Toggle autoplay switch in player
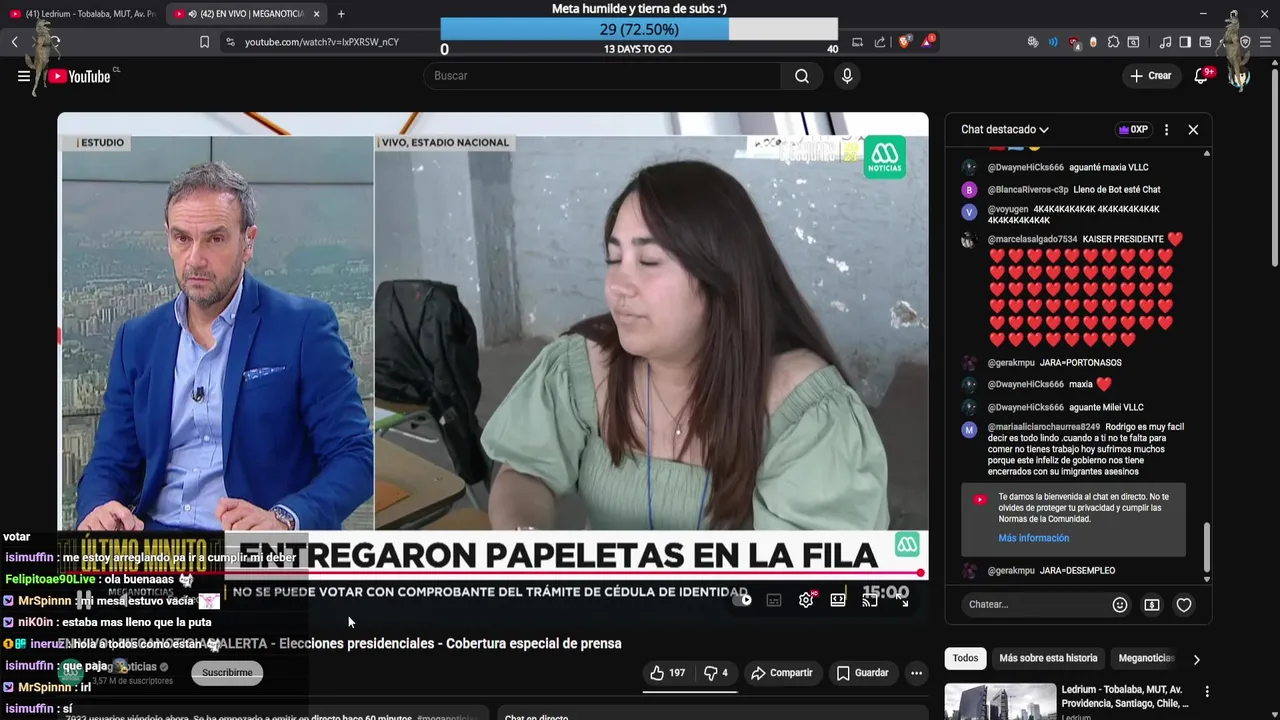Screen dimensions: 1280x720 [x=741, y=600]
